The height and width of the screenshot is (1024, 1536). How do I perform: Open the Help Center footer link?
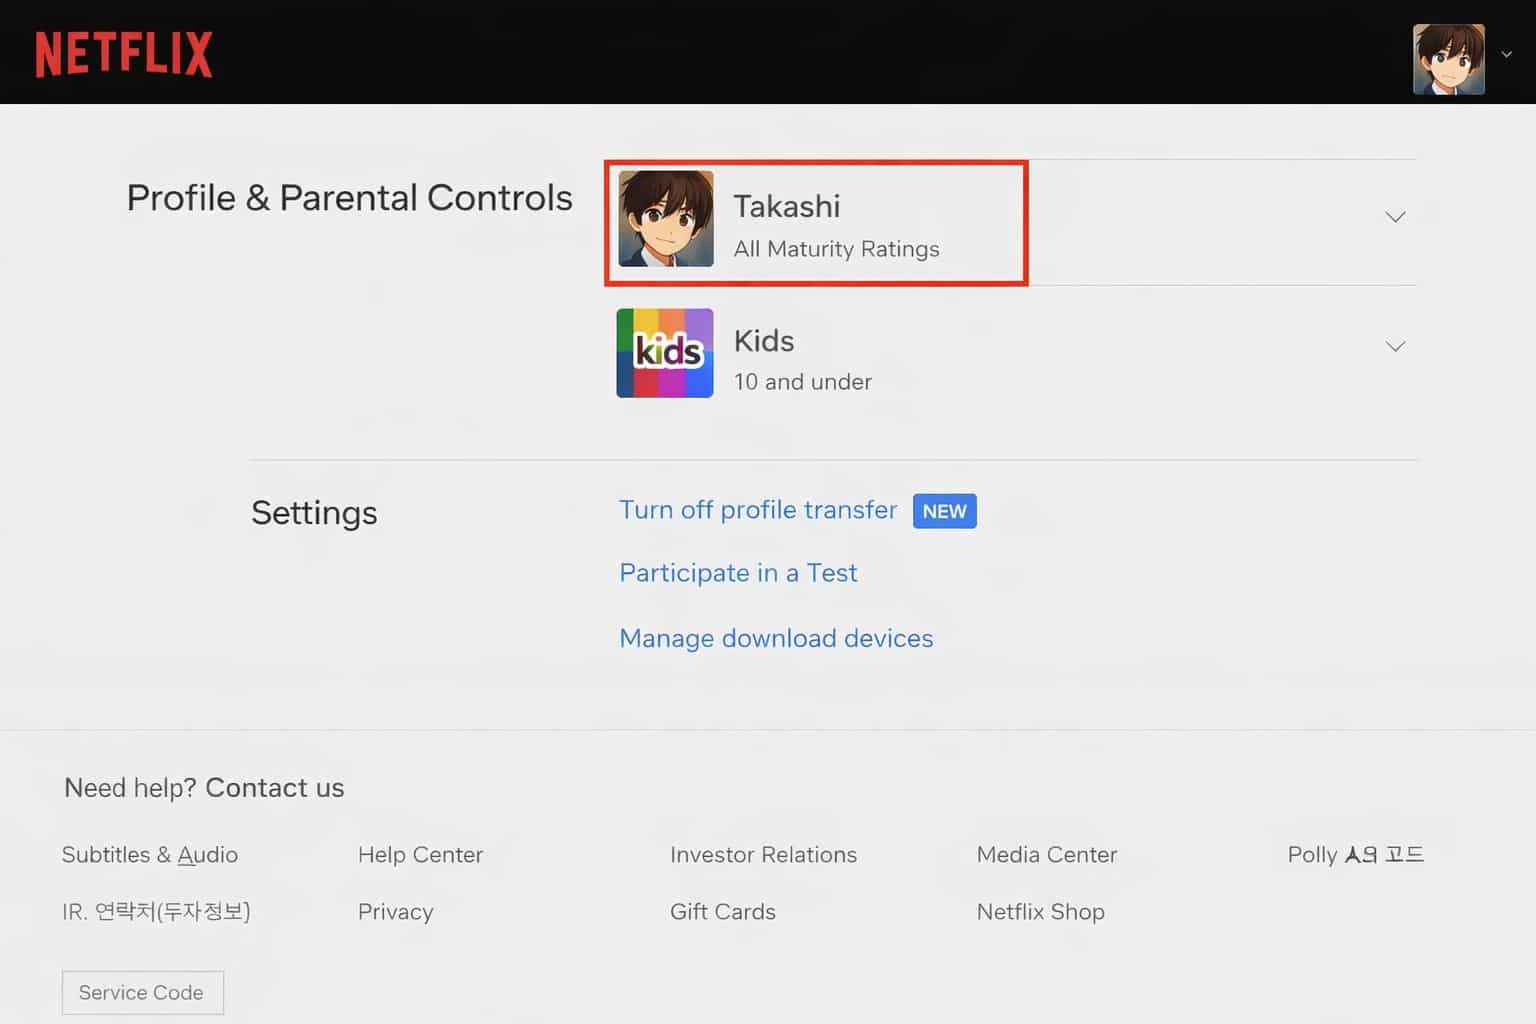(420, 855)
